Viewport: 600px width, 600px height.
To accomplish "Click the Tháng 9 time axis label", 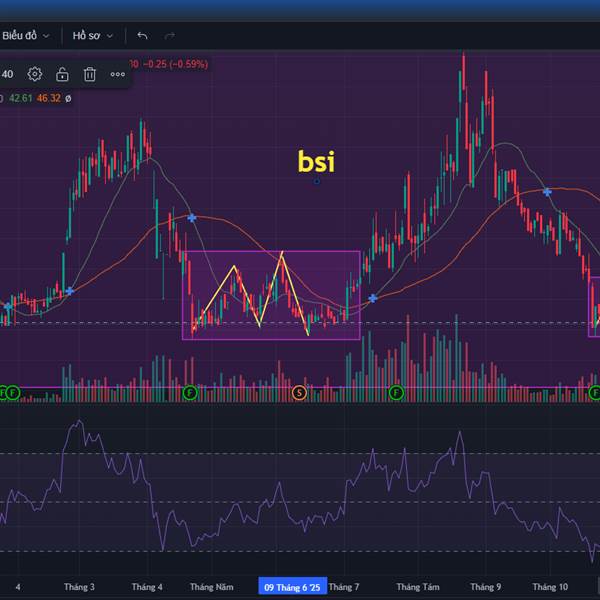I will 486,587.
